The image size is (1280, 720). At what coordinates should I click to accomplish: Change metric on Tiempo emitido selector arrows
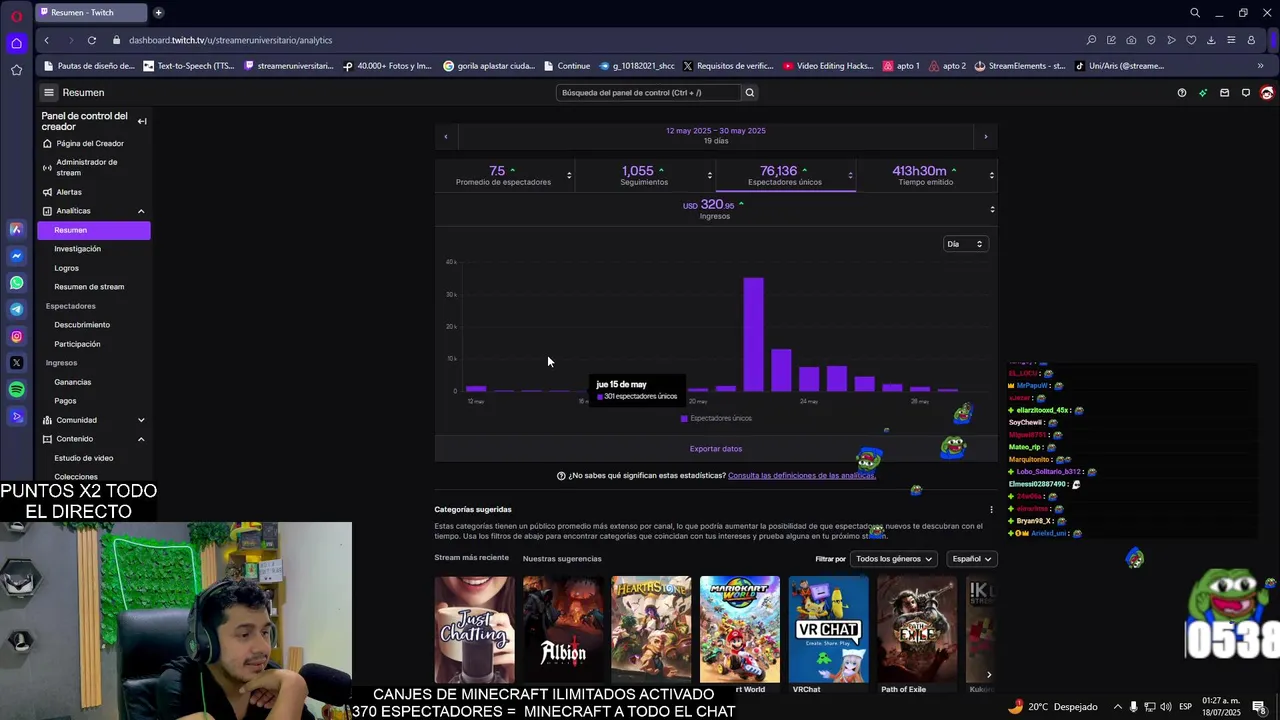click(x=991, y=176)
